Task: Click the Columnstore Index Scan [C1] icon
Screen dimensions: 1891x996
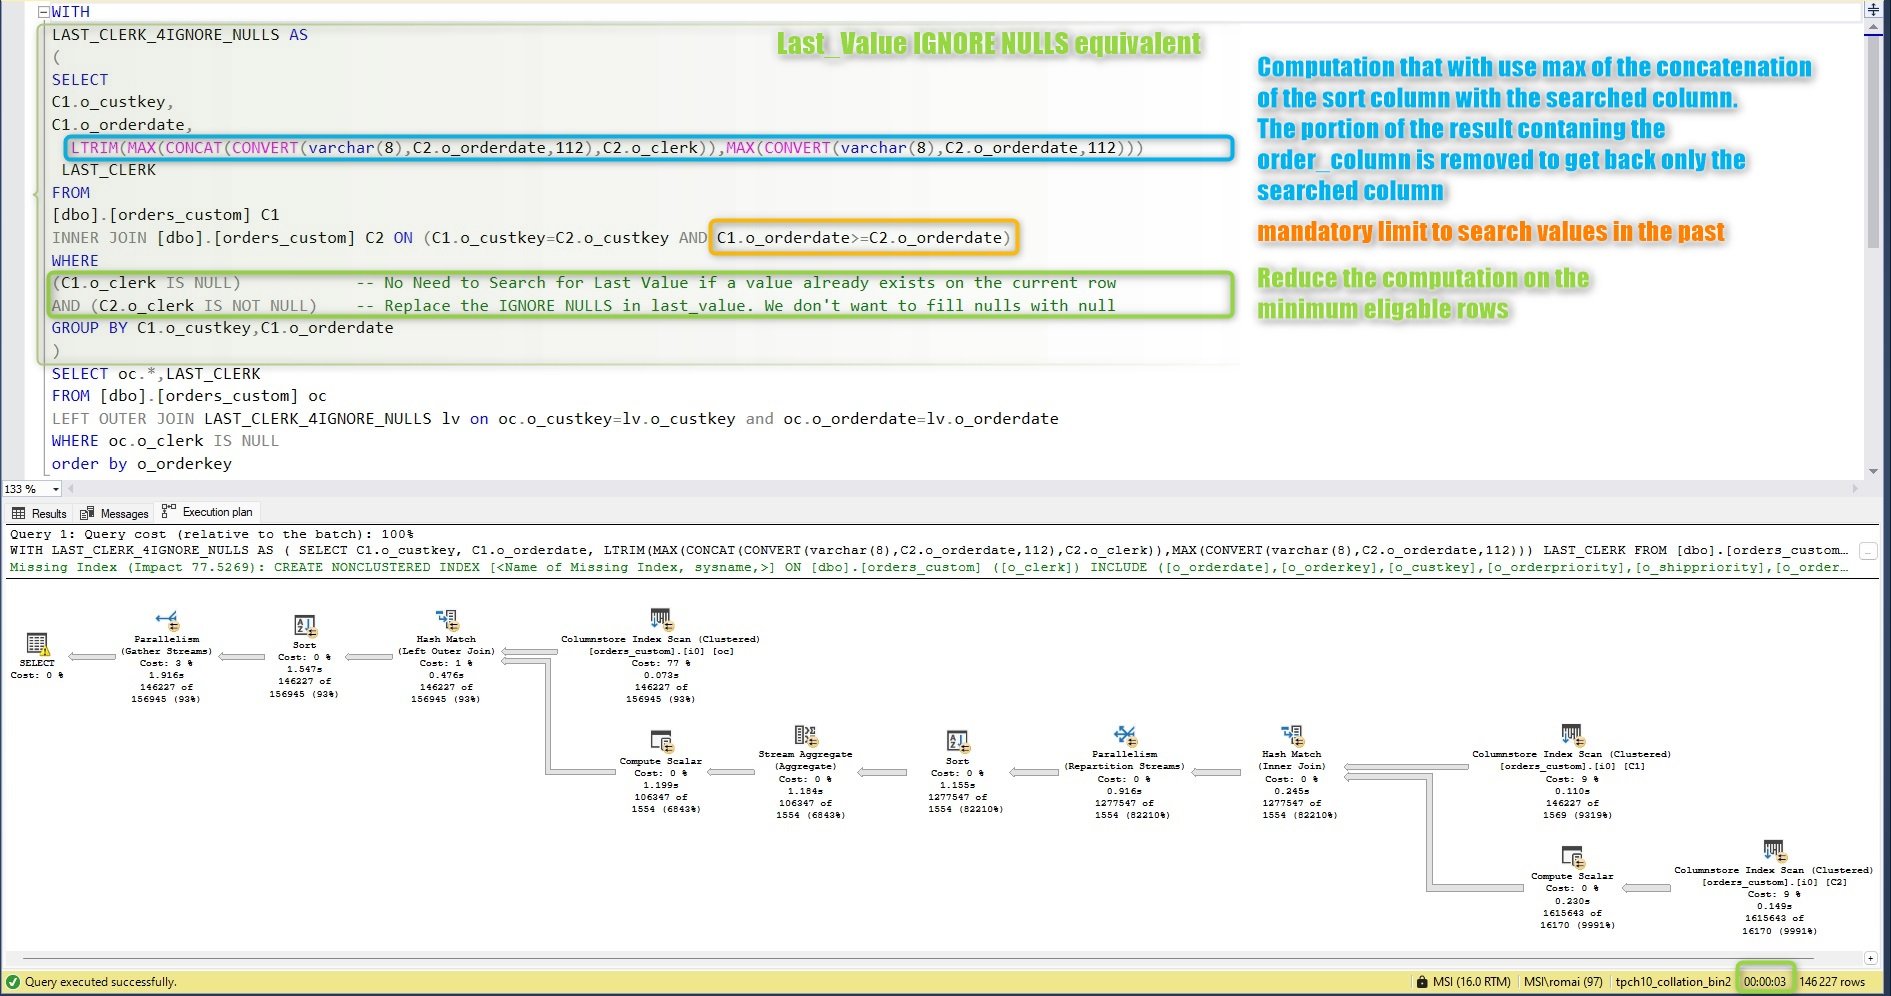Action: [1571, 735]
